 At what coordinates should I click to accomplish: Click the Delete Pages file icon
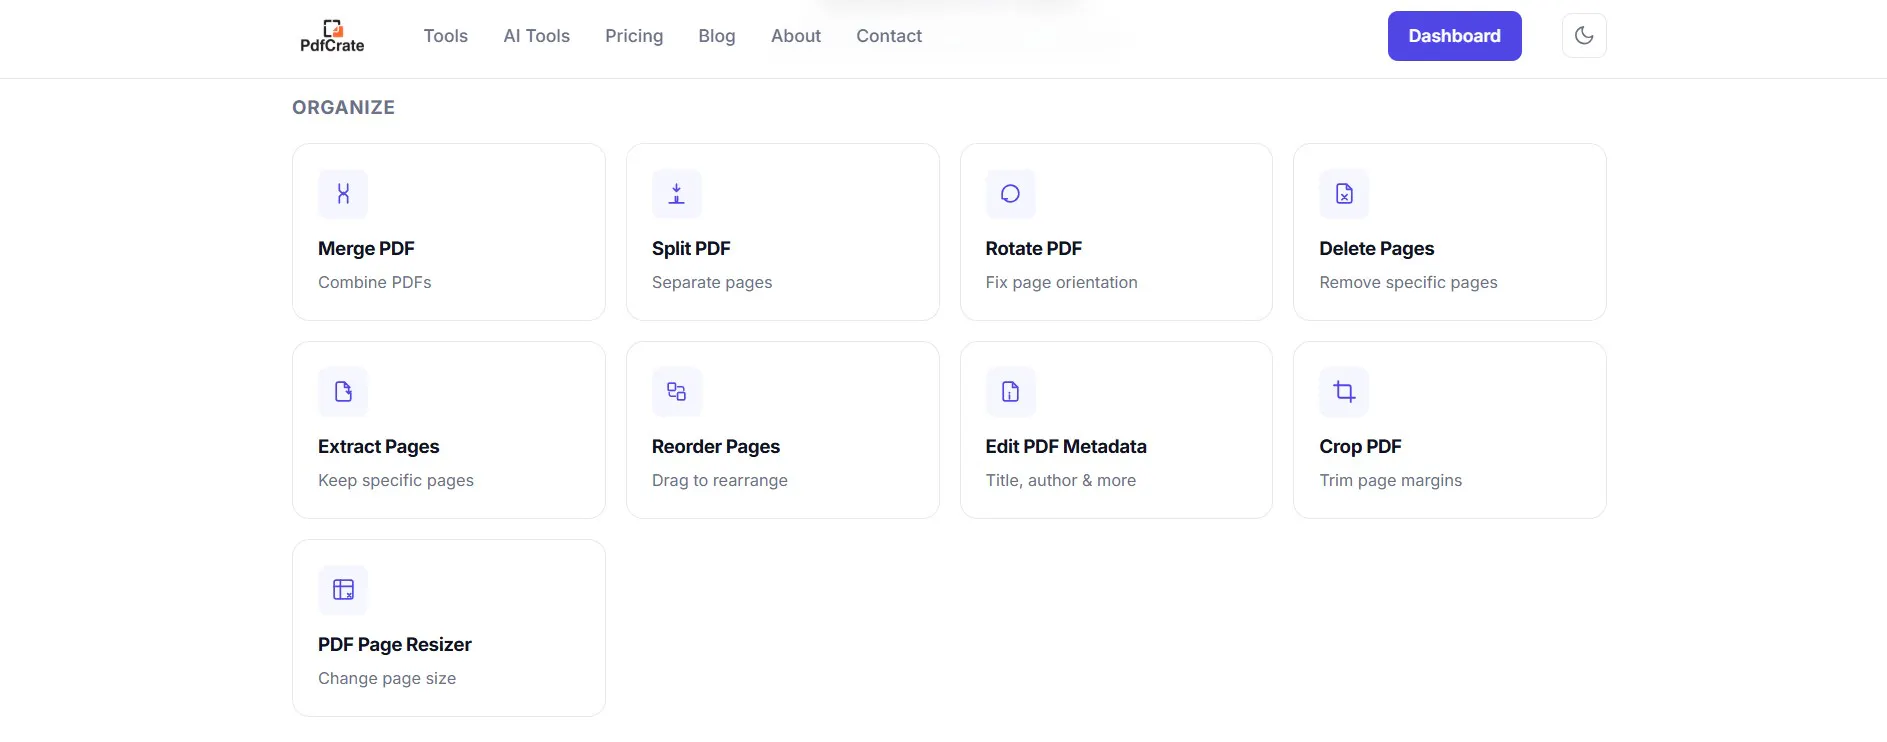tap(1344, 194)
